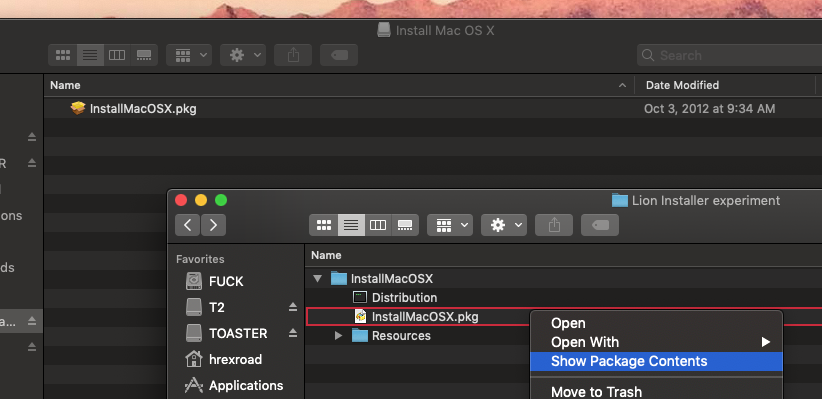Eject the T2 drive

pos(293,307)
